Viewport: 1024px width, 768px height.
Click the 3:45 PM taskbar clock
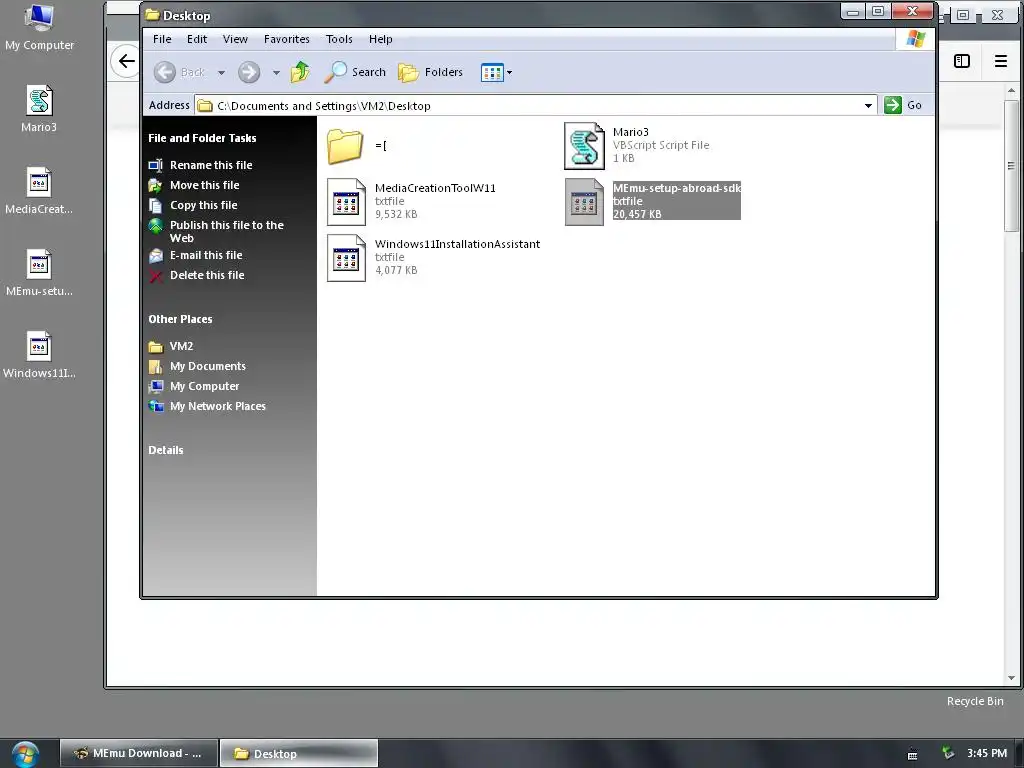click(987, 753)
